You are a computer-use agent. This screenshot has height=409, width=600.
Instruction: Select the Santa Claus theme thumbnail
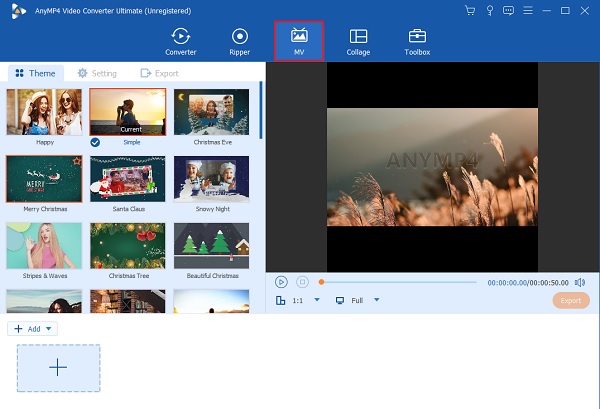pyautogui.click(x=128, y=179)
